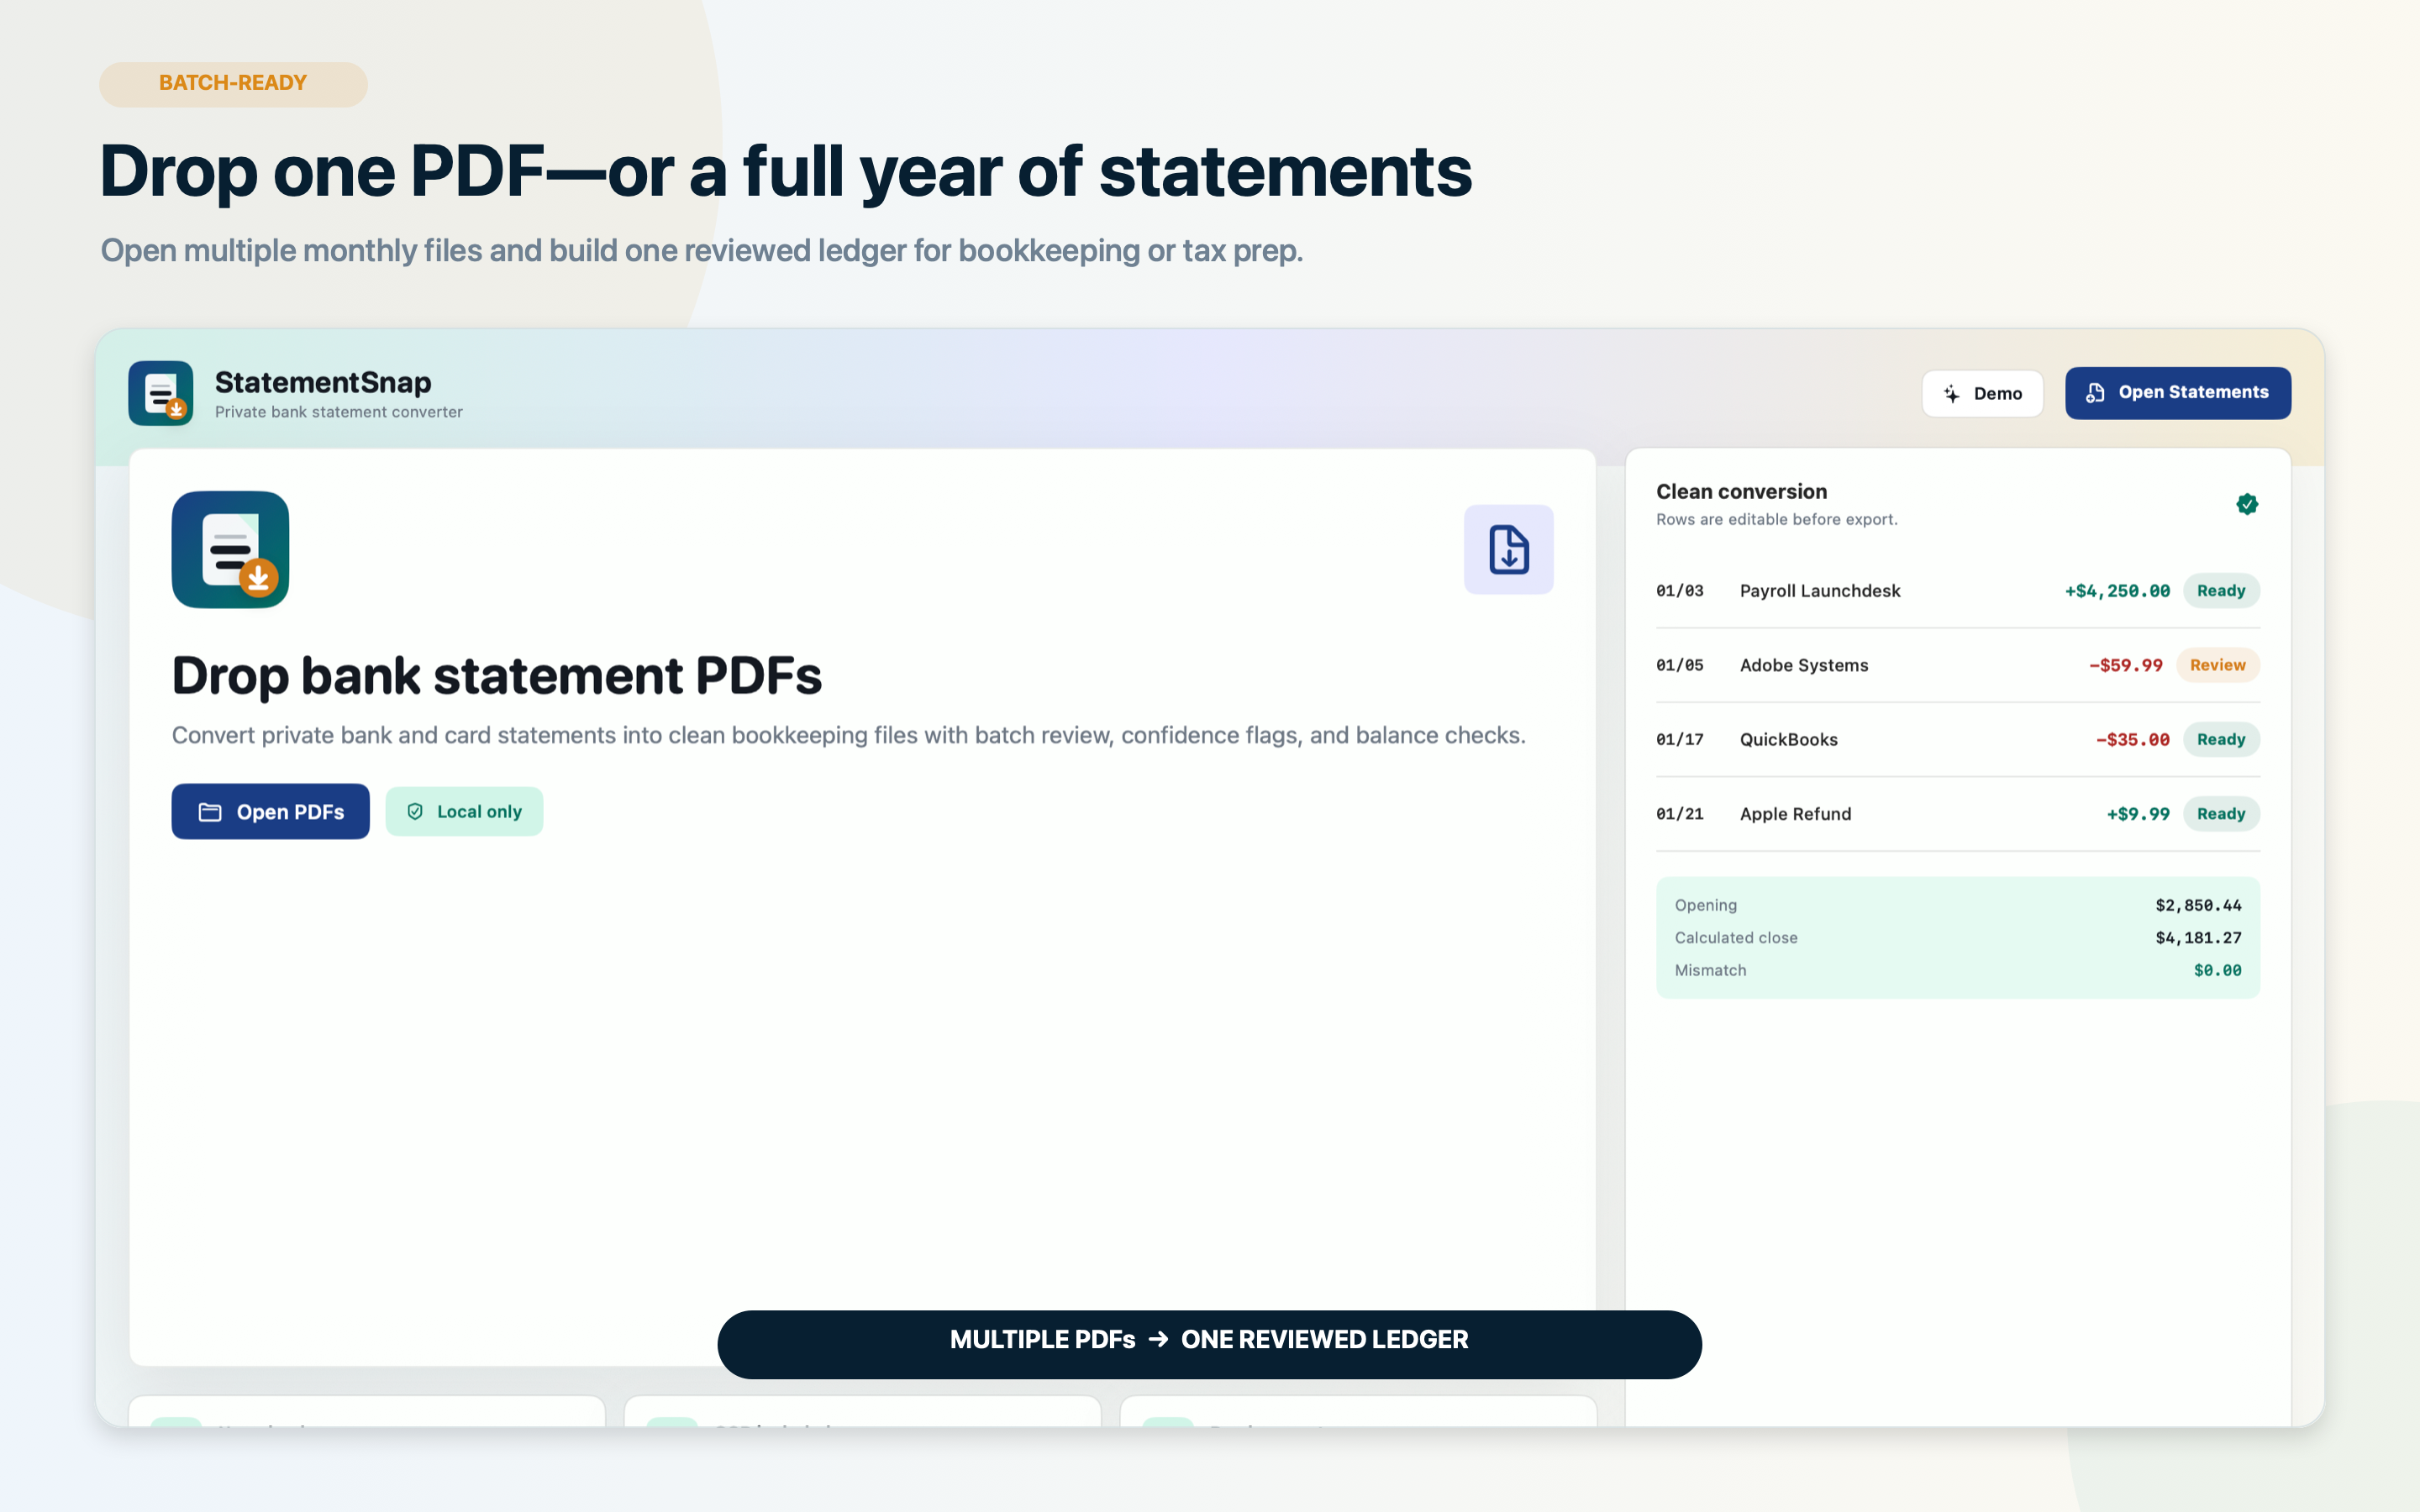Click Calculated close $4,181.27 value
Viewport: 2420px width, 1512px height.
click(2197, 938)
